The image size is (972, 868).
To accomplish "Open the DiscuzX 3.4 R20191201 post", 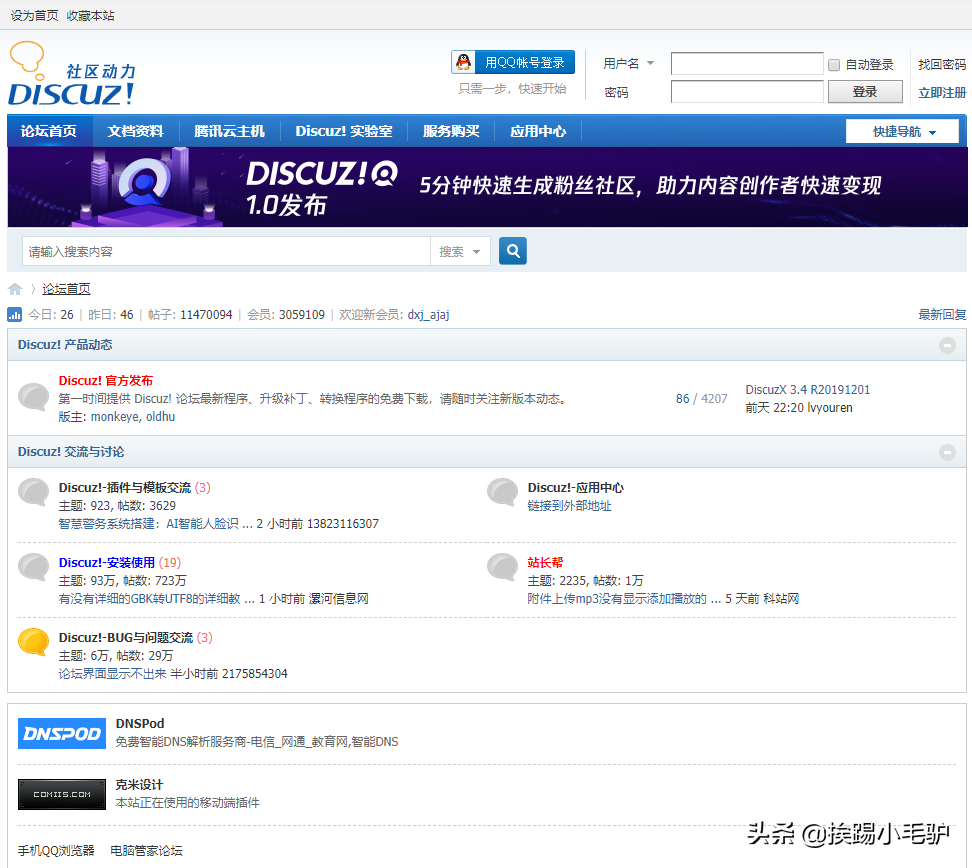I will tap(808, 389).
